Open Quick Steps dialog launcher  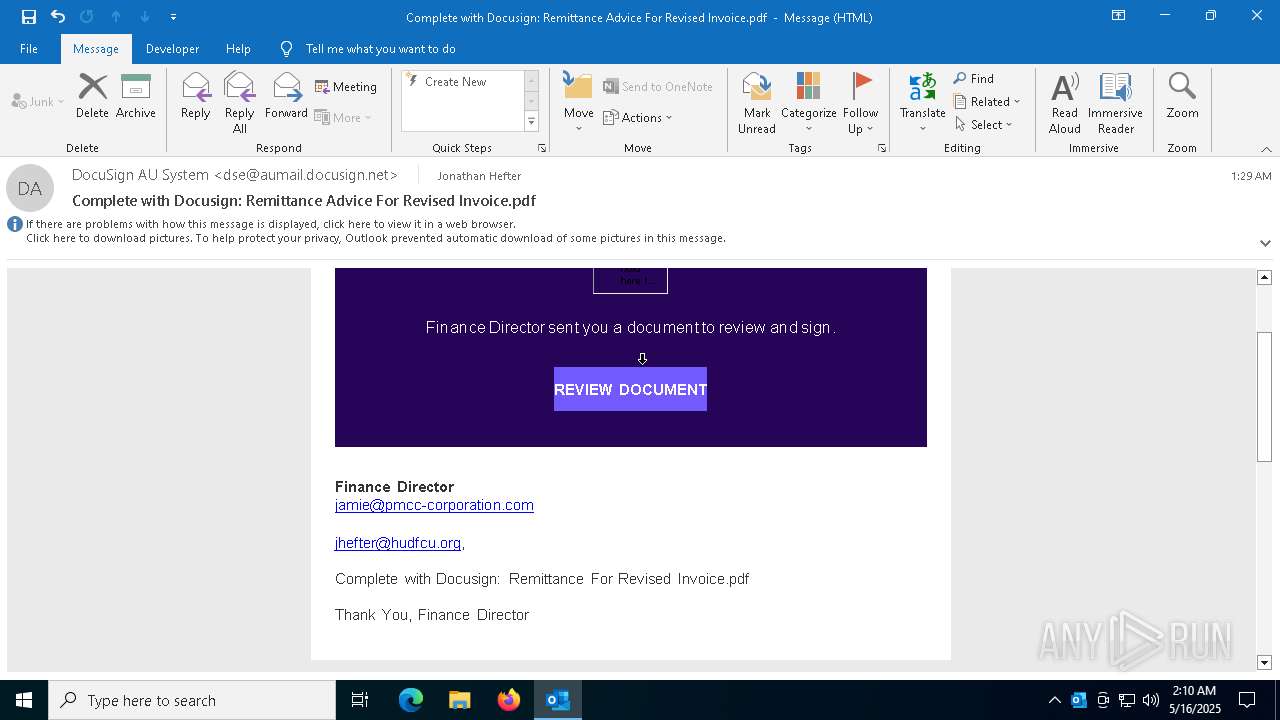coord(542,148)
